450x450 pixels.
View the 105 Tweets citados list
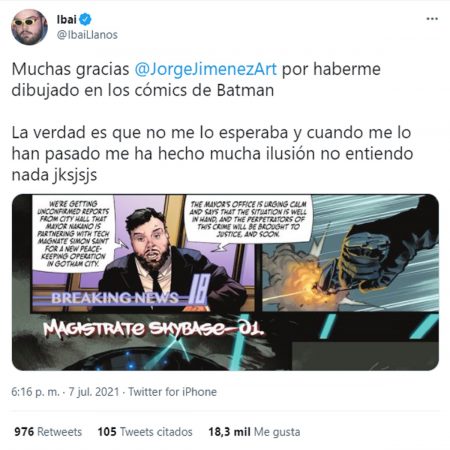coord(145,432)
